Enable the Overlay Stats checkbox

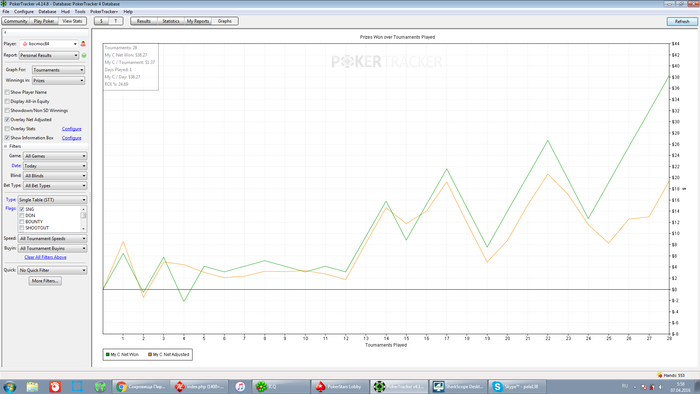click(x=7, y=129)
